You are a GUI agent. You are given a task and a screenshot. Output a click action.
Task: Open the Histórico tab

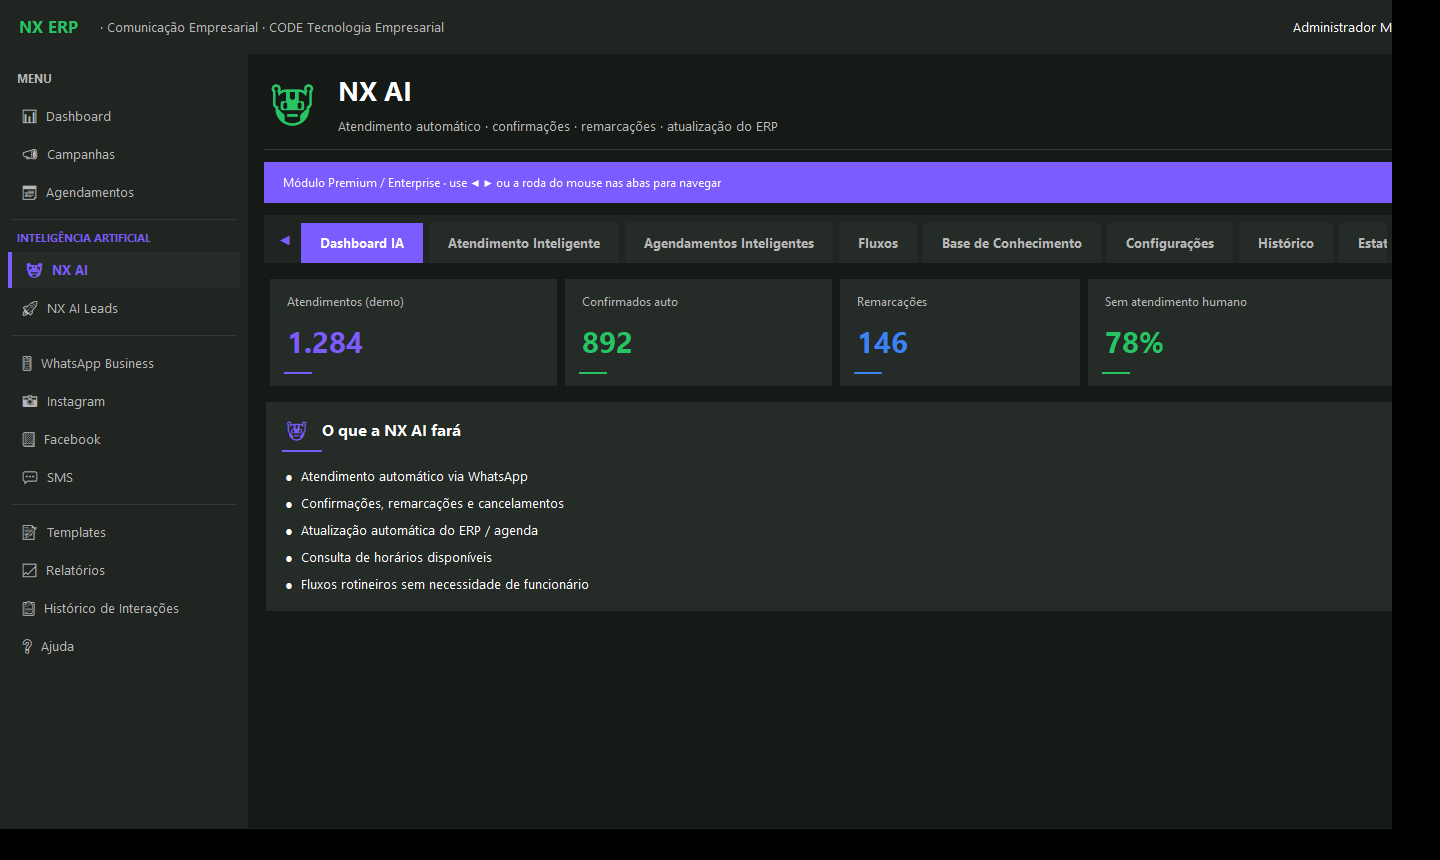coord(1286,243)
